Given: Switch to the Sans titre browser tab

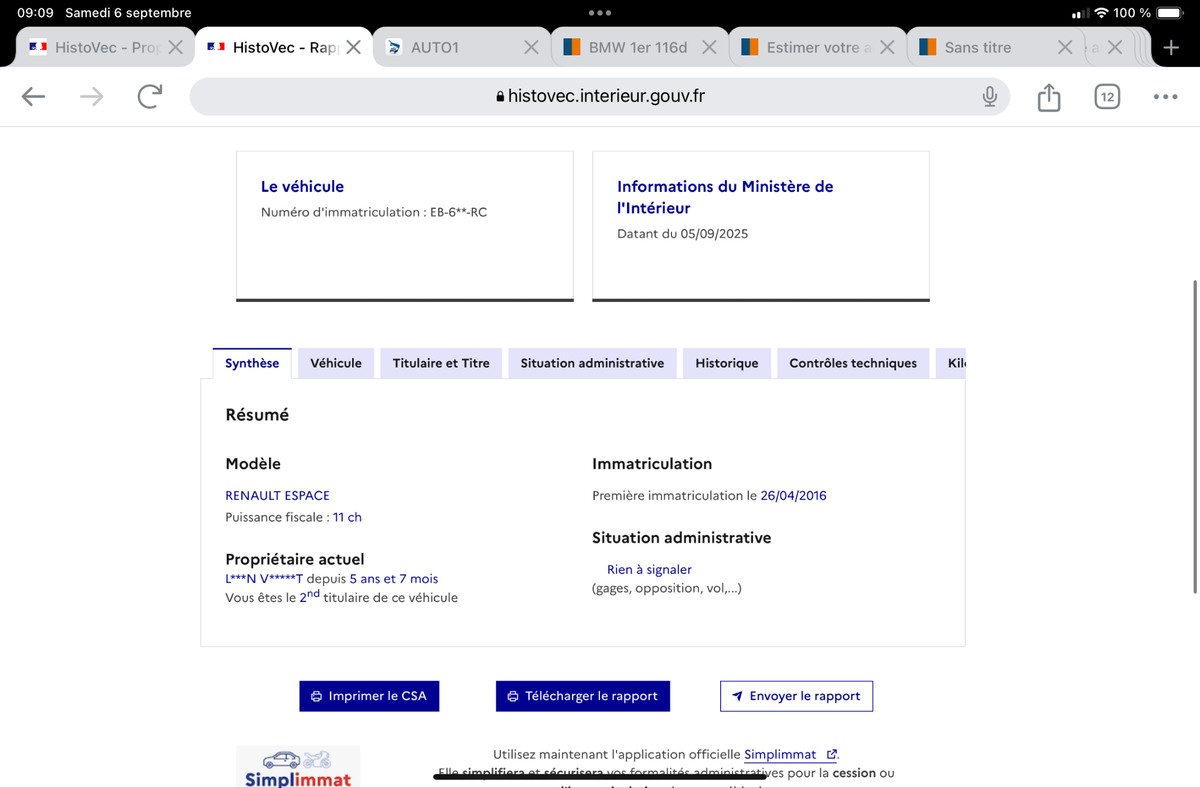Looking at the screenshot, I should pyautogui.click(x=995, y=47).
